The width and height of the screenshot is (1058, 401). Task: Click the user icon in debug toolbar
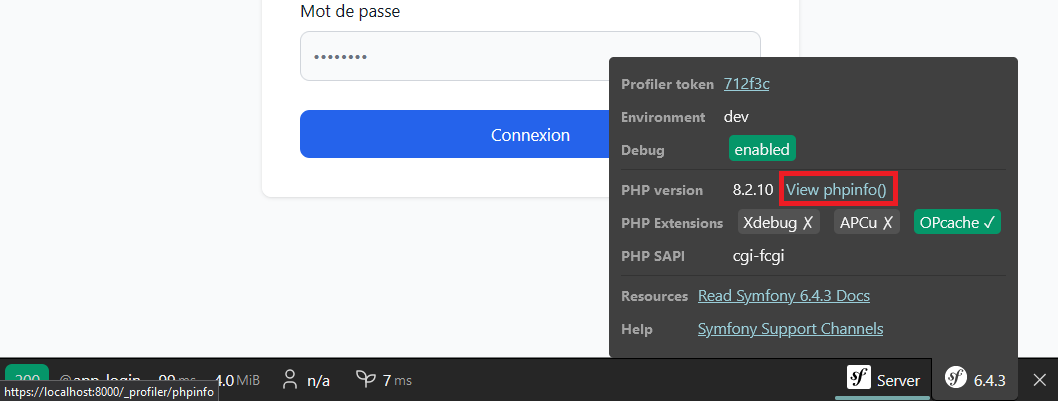(290, 380)
